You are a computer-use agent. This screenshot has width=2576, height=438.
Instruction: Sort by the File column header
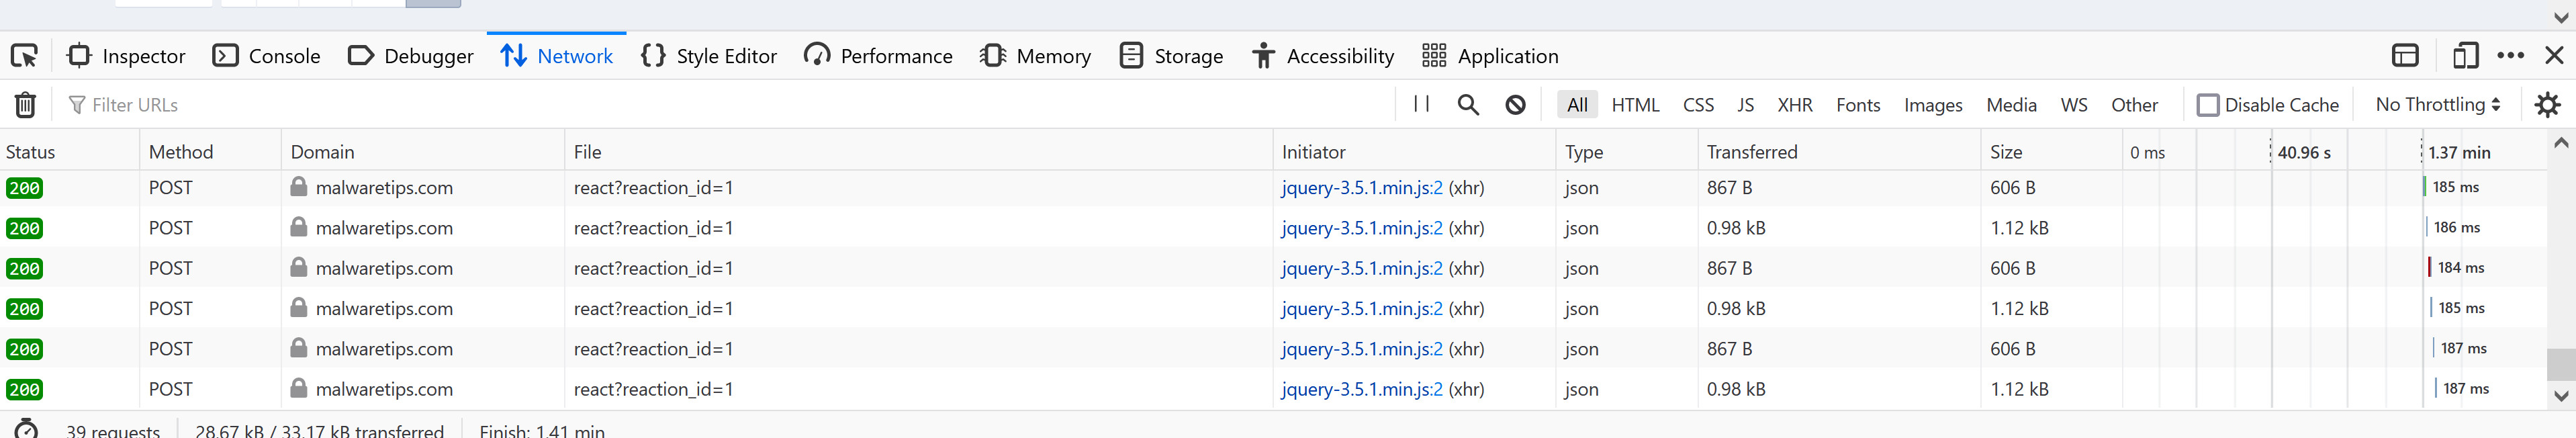click(919, 152)
